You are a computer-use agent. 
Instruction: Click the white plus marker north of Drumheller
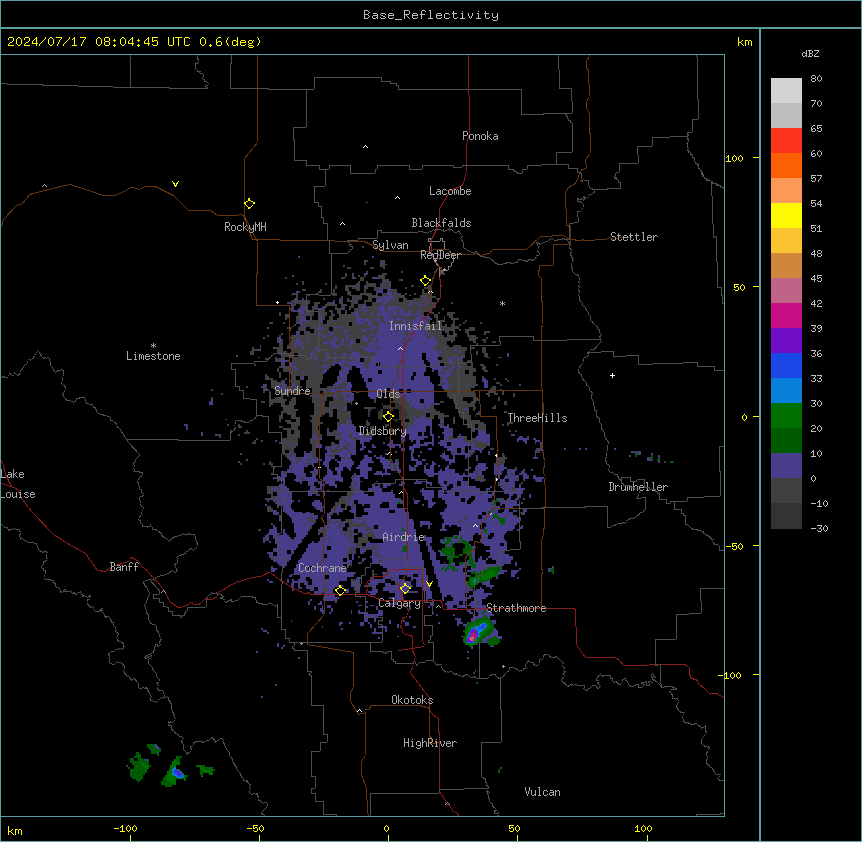pyautogui.click(x=612, y=375)
